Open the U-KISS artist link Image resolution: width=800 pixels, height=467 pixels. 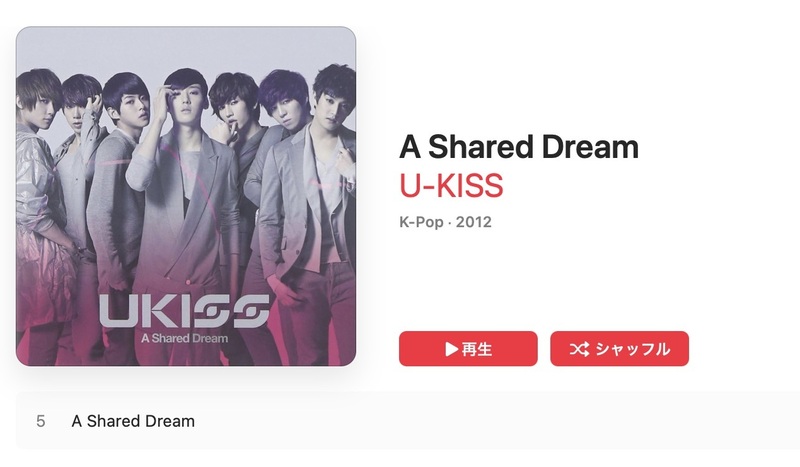click(x=451, y=185)
